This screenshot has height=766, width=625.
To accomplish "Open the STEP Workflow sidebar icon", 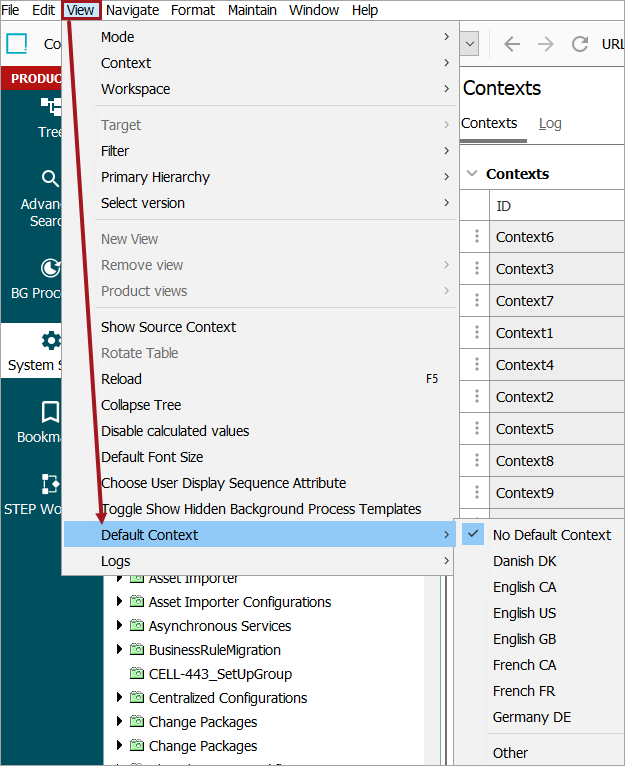I will point(50,484).
